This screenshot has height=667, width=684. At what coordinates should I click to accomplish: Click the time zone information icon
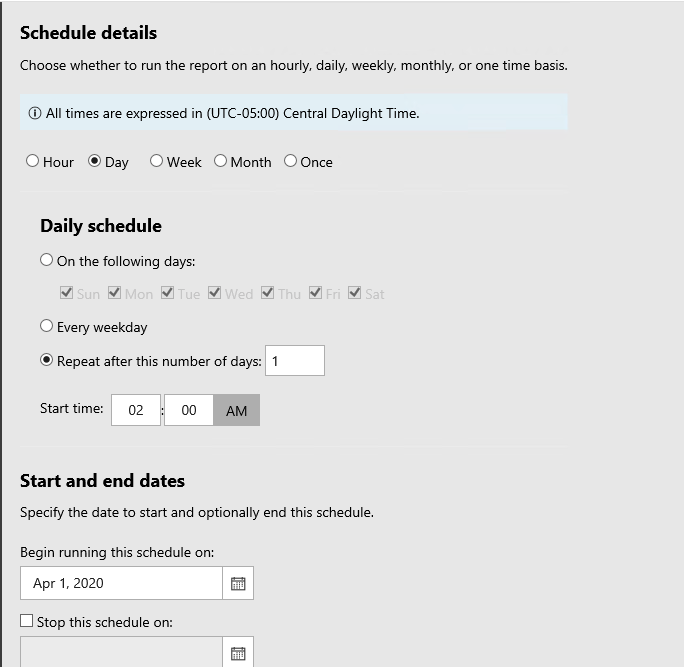pos(36,113)
